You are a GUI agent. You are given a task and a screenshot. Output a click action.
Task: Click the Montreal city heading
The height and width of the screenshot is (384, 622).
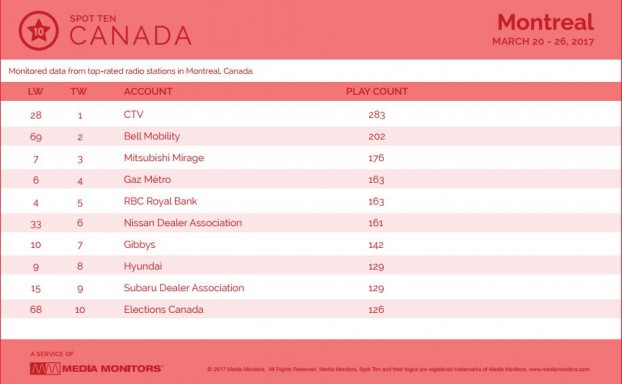click(x=545, y=22)
